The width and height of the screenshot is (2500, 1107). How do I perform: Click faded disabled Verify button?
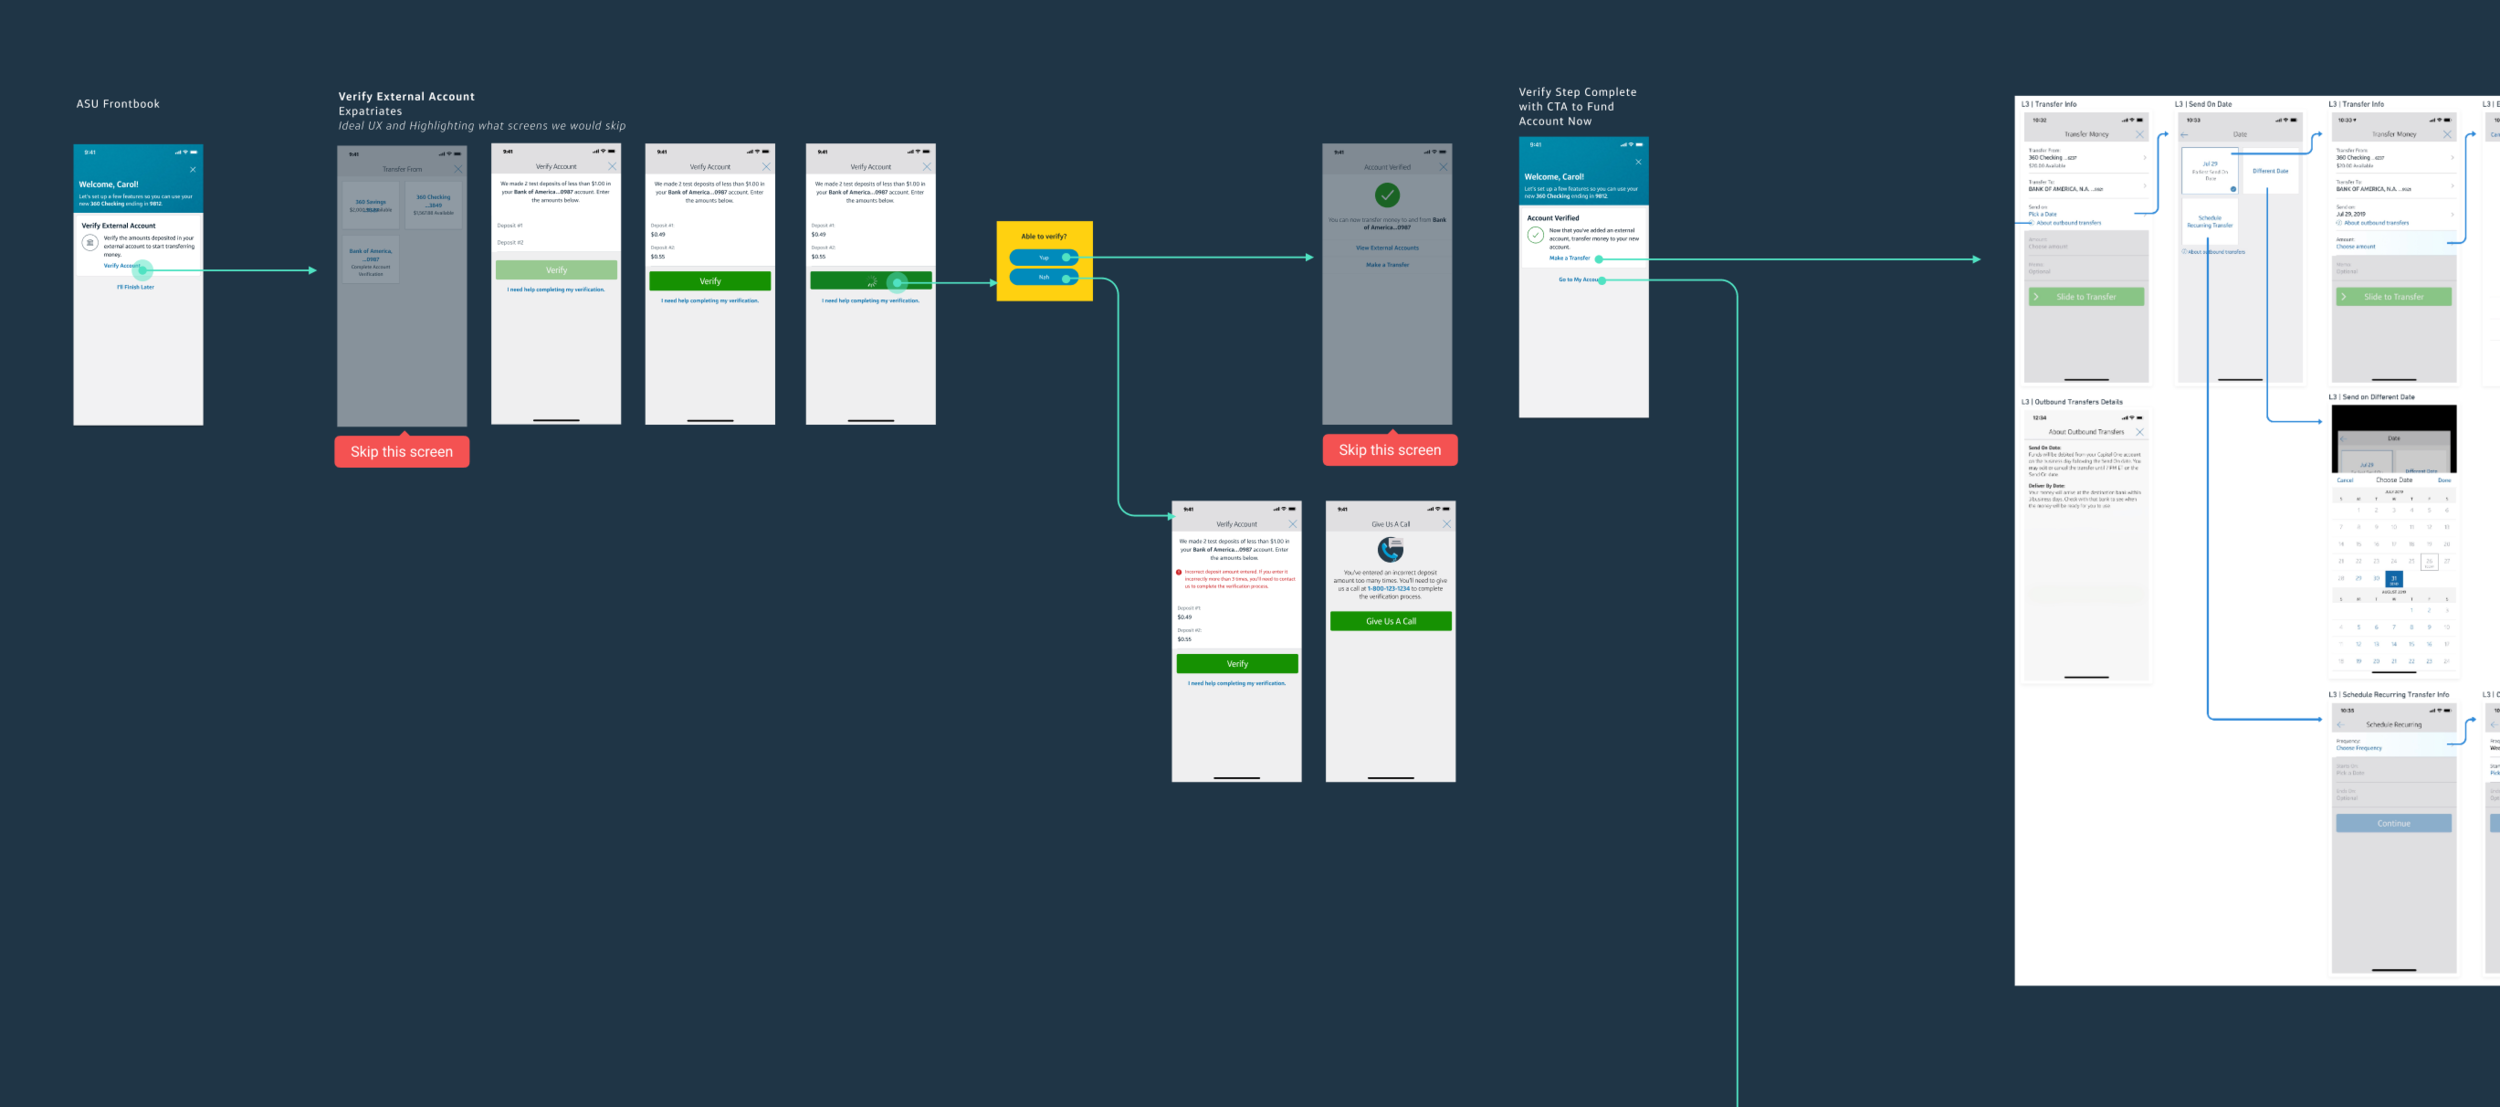click(556, 270)
